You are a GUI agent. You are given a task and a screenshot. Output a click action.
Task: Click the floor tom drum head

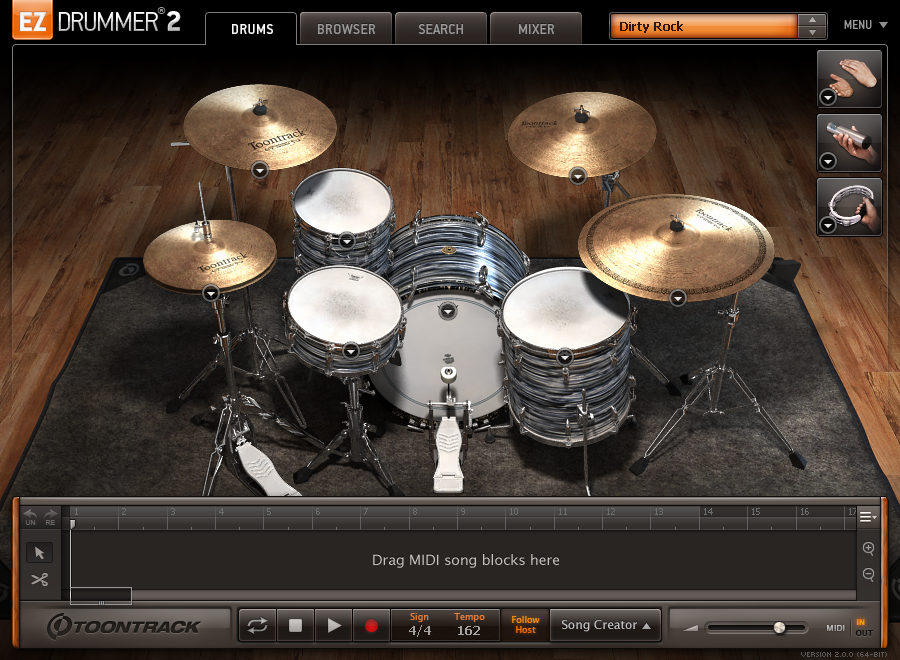pos(565,307)
